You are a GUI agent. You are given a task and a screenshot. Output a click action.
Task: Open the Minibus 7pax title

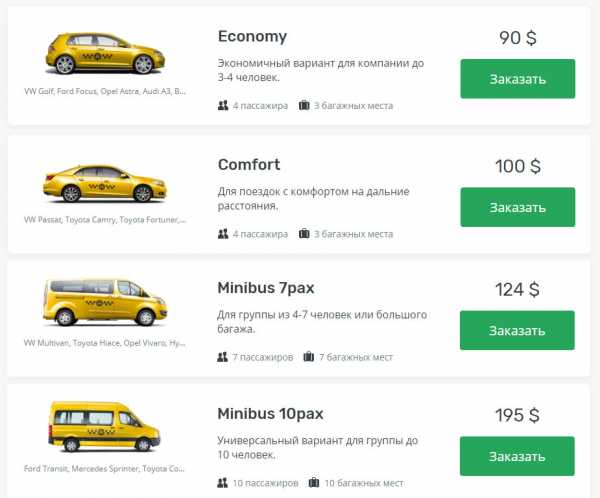tap(266, 288)
